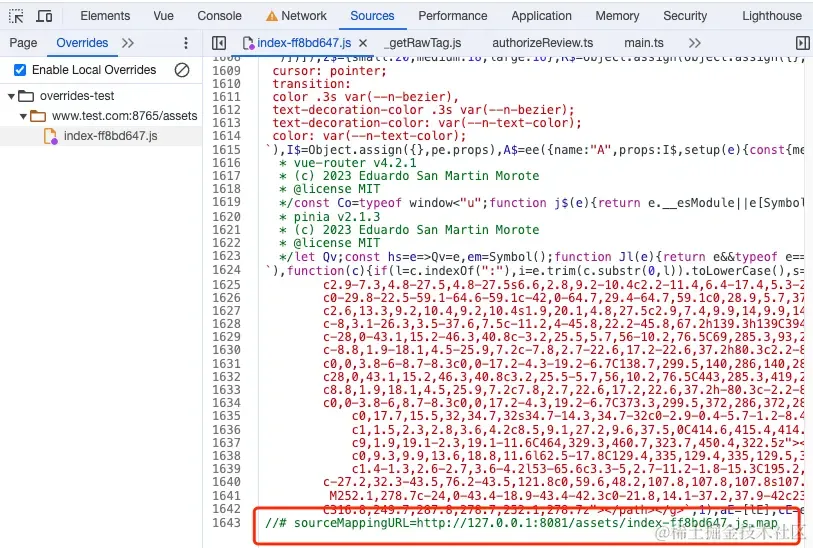Open the Elements panel tab
This screenshot has width=813, height=548.
105,16
